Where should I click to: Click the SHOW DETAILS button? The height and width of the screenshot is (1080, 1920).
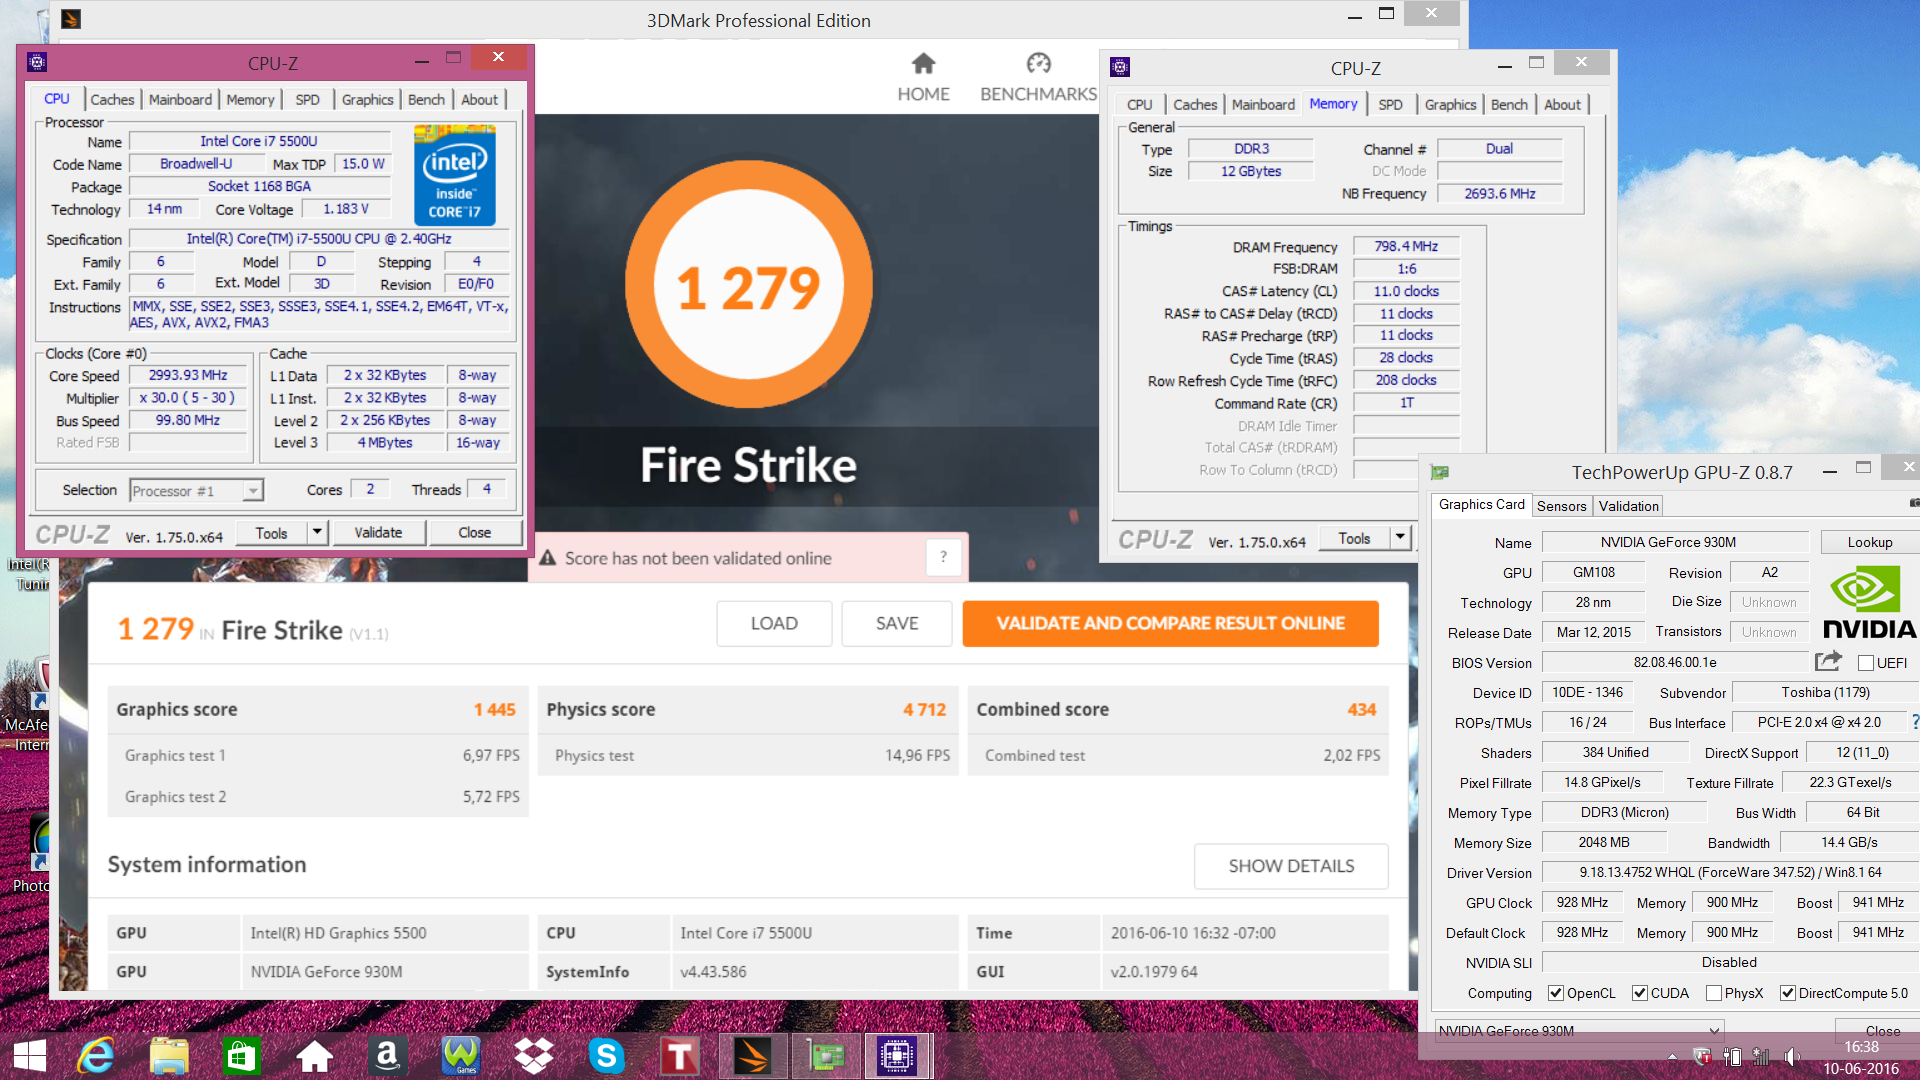(x=1291, y=866)
